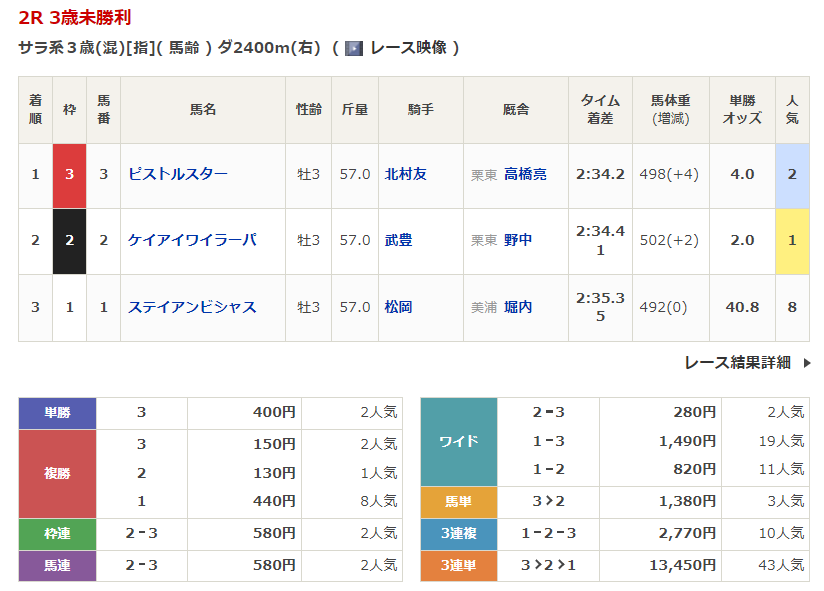Click the arrow beside レース結果詳細
This screenshot has height=591, width=824.
807,363
